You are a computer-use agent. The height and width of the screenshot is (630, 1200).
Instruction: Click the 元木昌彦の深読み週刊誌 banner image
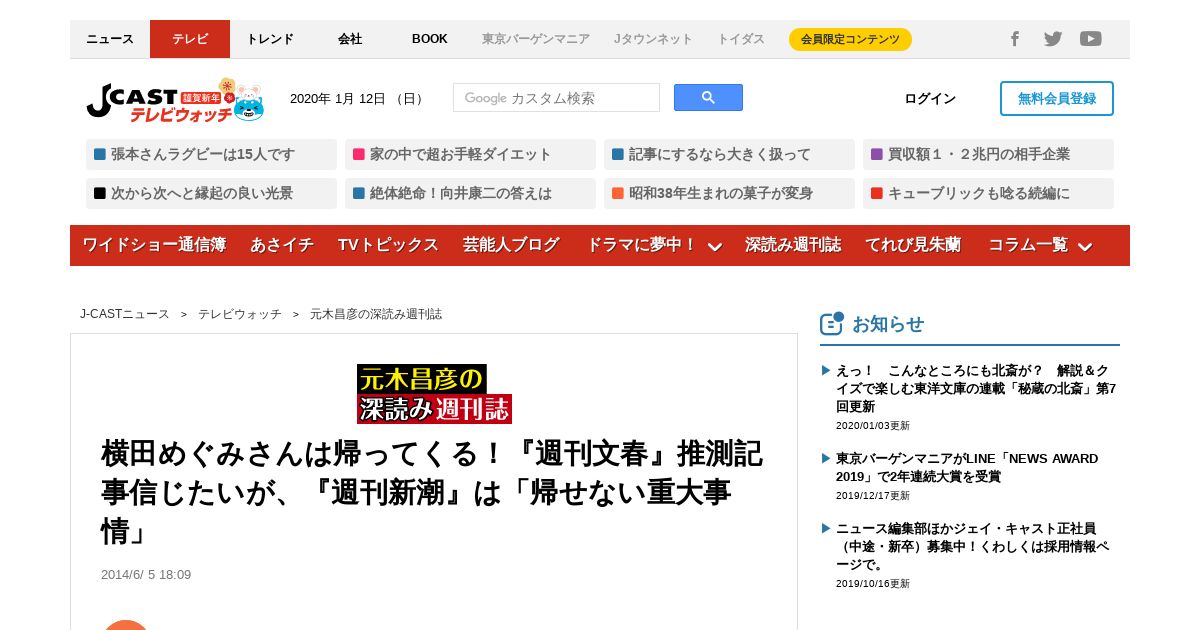pos(434,394)
